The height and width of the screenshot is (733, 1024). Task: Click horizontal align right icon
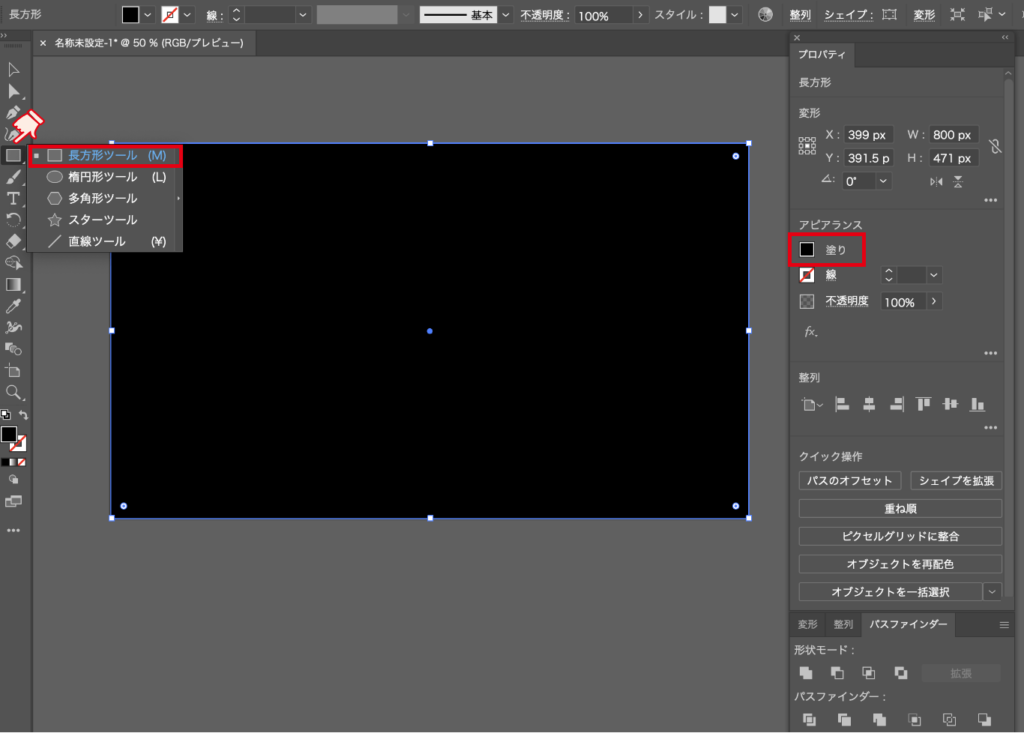coord(897,404)
